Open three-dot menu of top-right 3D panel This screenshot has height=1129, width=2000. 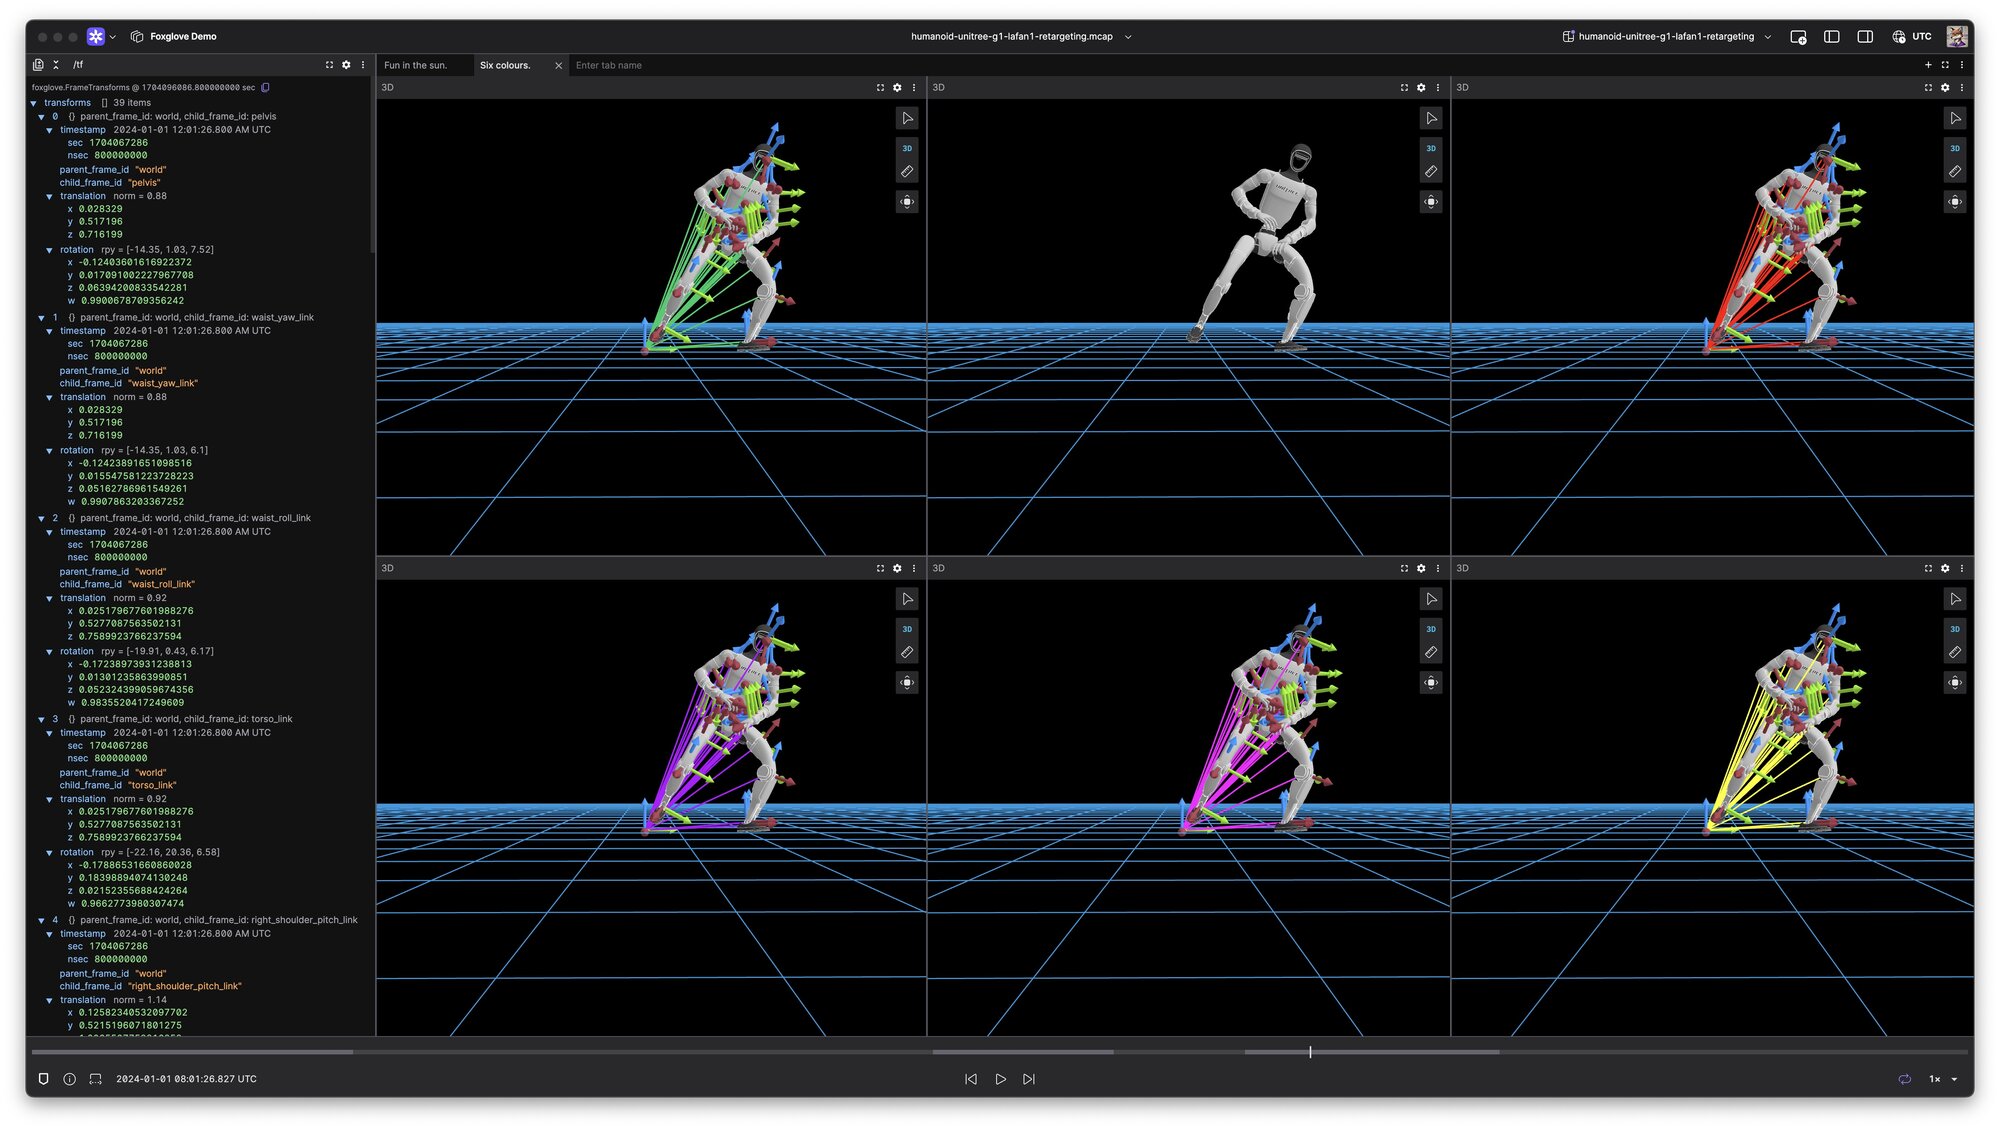tap(1962, 88)
